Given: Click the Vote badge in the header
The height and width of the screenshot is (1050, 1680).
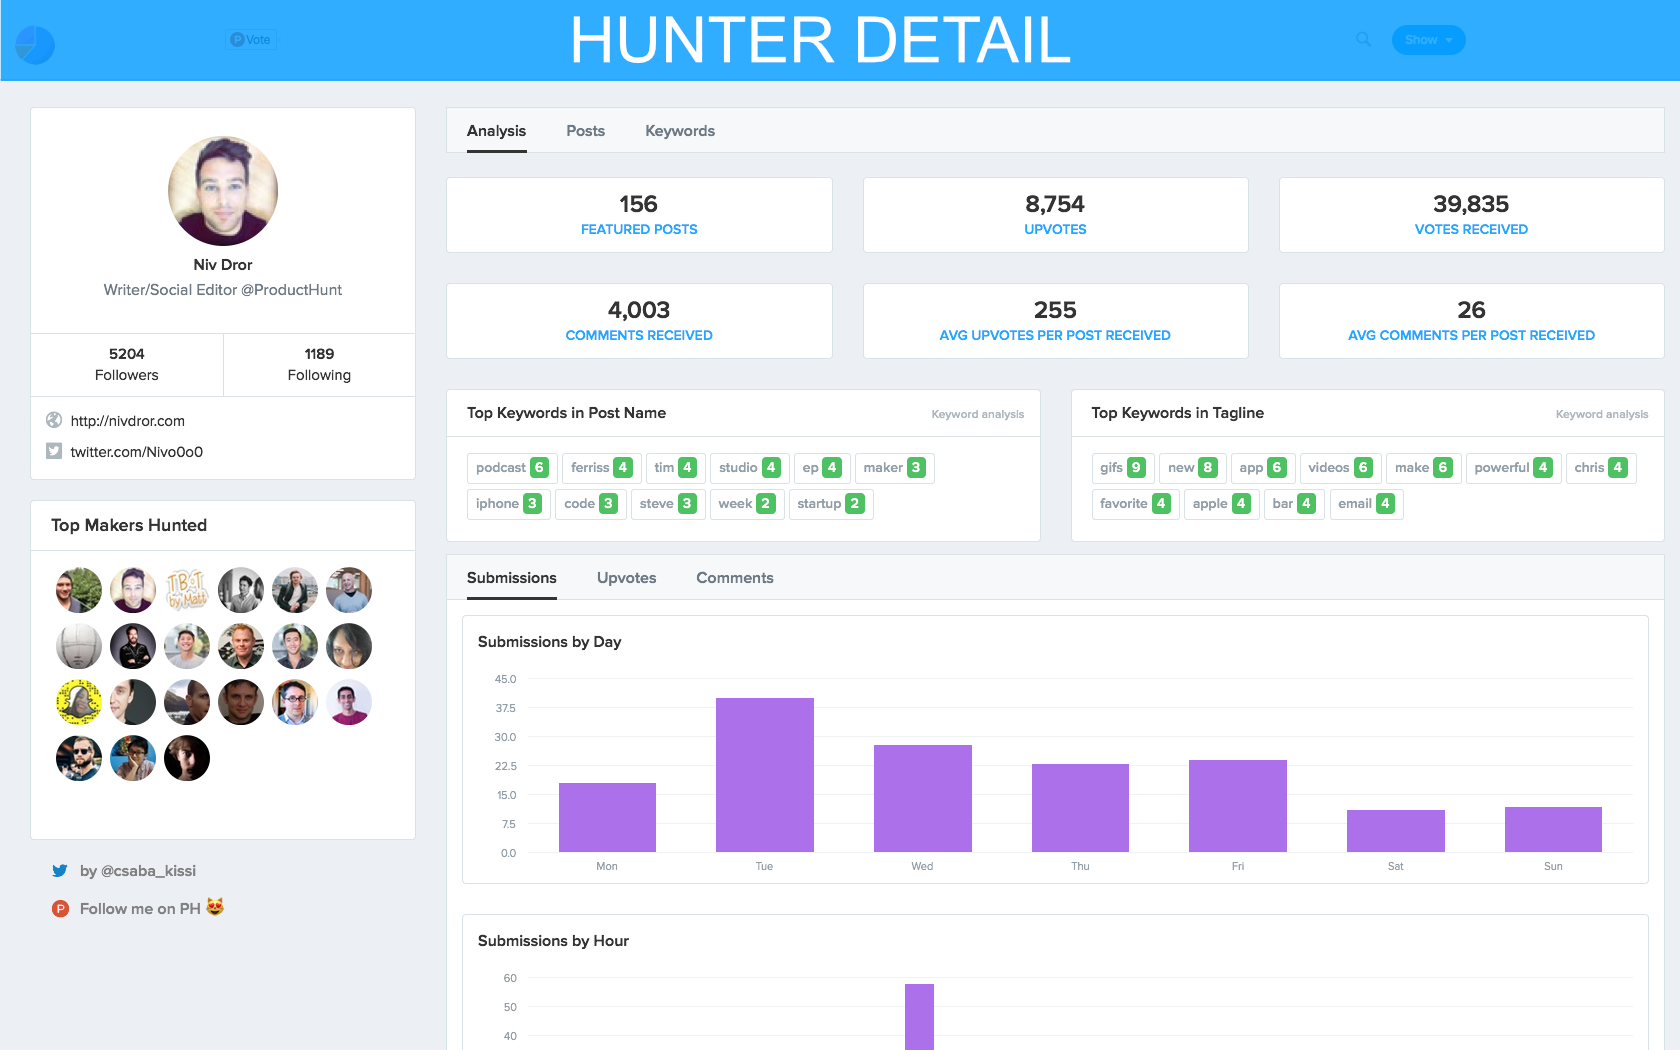Looking at the screenshot, I should (x=250, y=39).
